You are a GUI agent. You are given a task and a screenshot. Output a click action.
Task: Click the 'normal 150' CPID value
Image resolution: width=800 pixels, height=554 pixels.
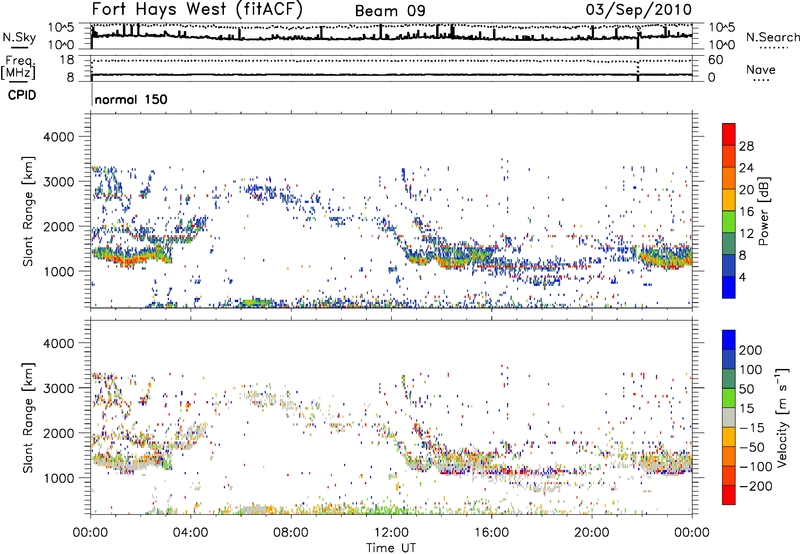(131, 99)
